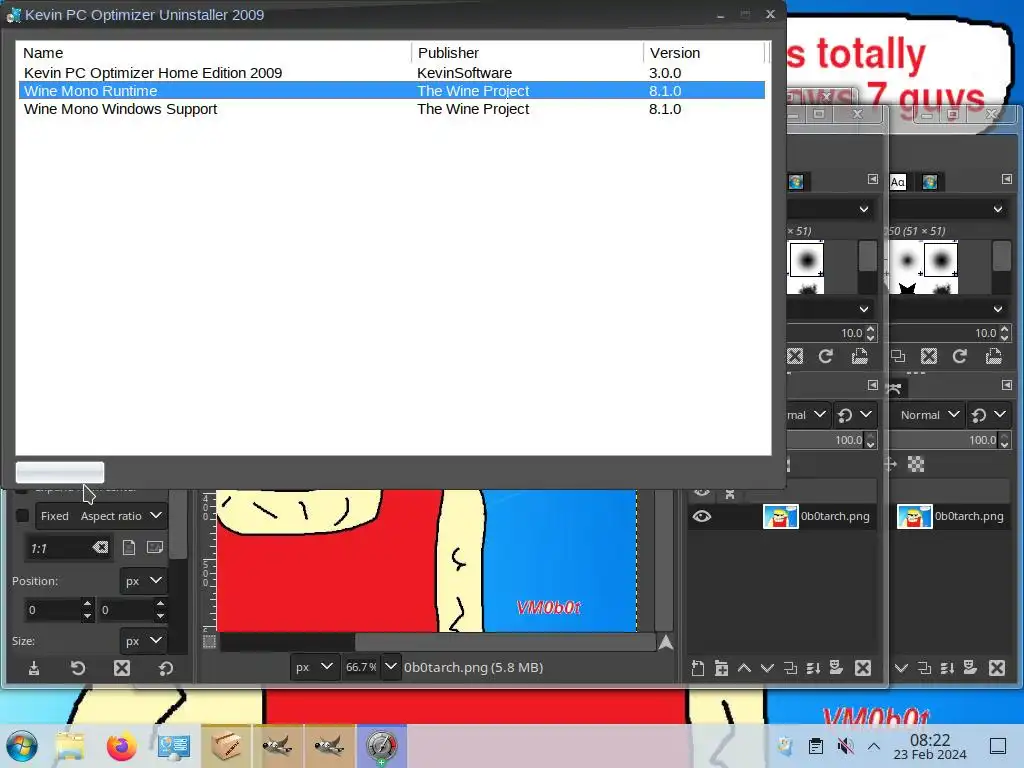Open the Size unit px dropdown
This screenshot has height=768, width=1024.
(x=143, y=641)
